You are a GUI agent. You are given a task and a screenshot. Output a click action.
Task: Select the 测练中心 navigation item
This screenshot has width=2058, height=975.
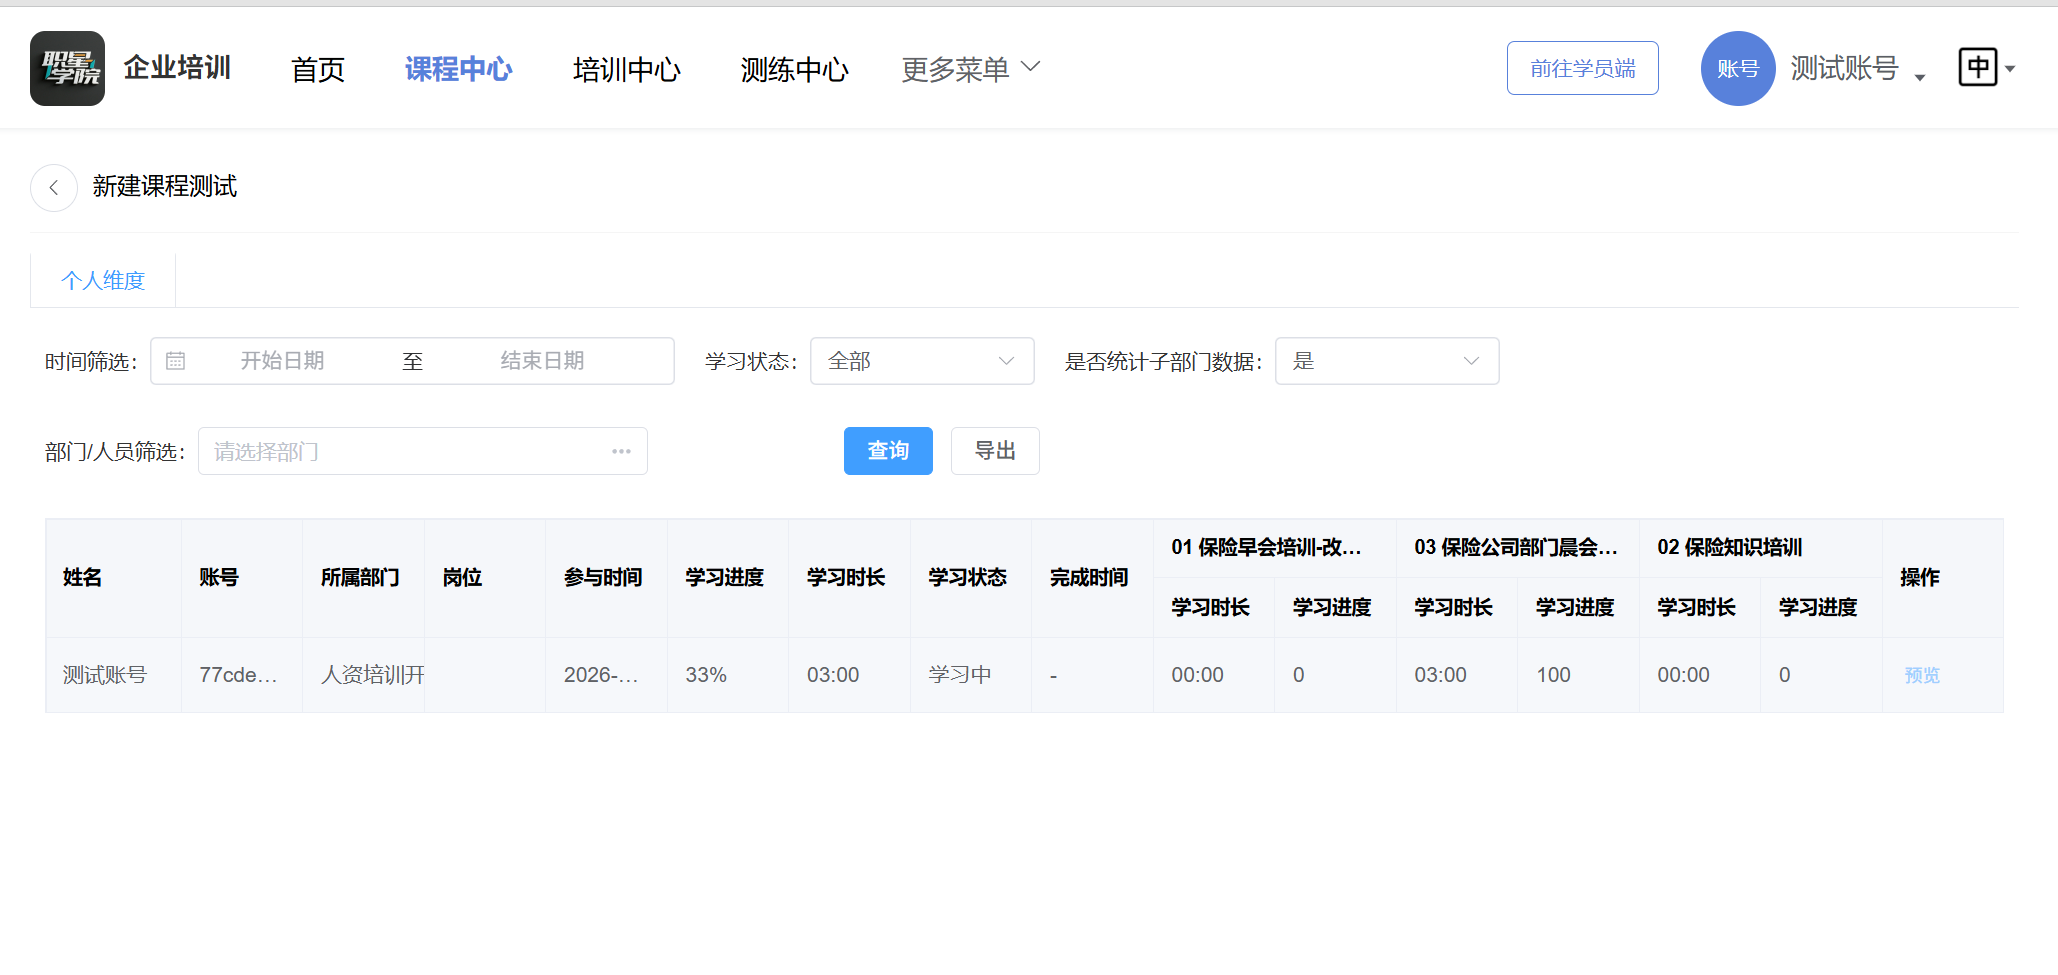pos(793,68)
